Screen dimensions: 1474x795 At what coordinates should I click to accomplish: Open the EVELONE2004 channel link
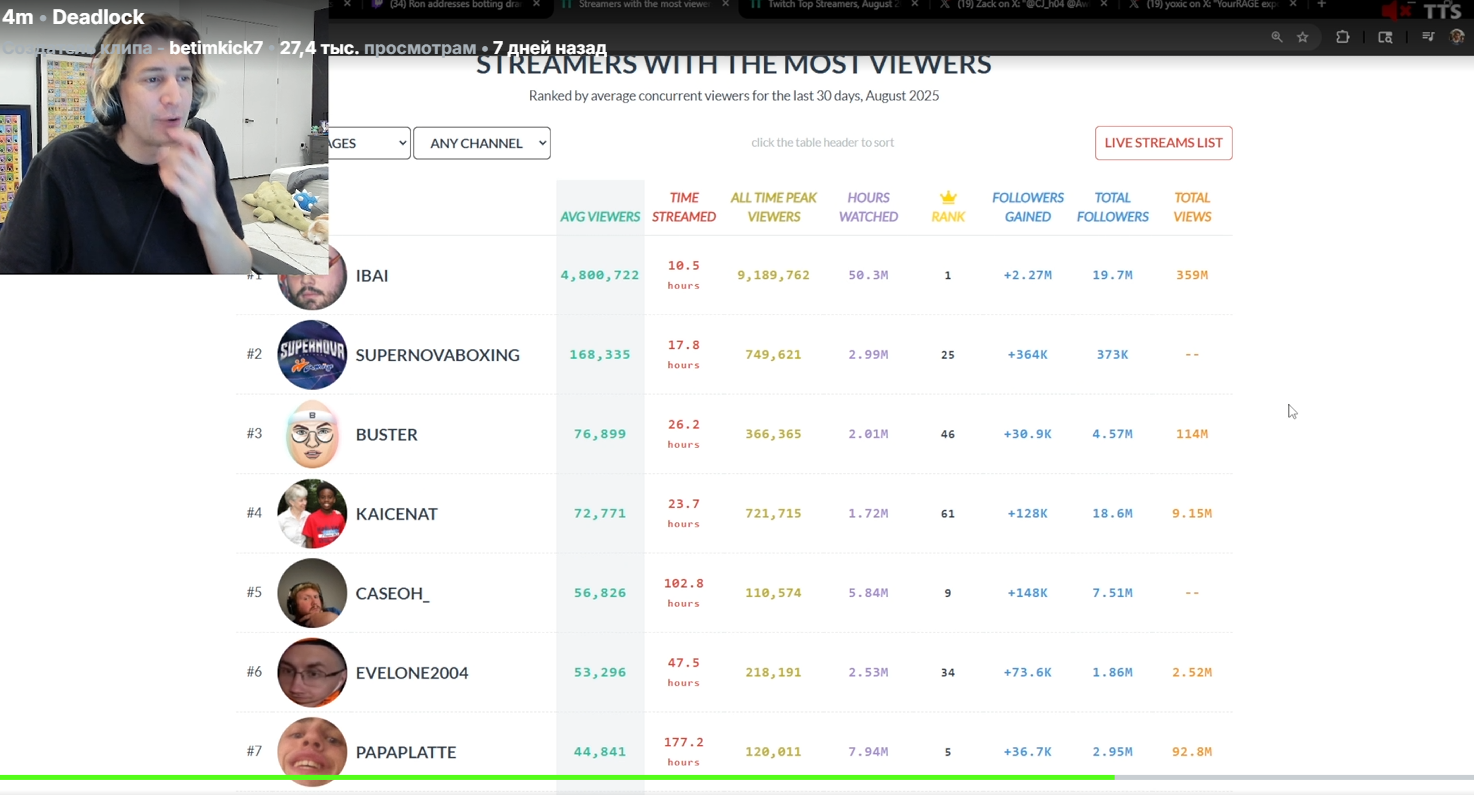[x=412, y=673]
